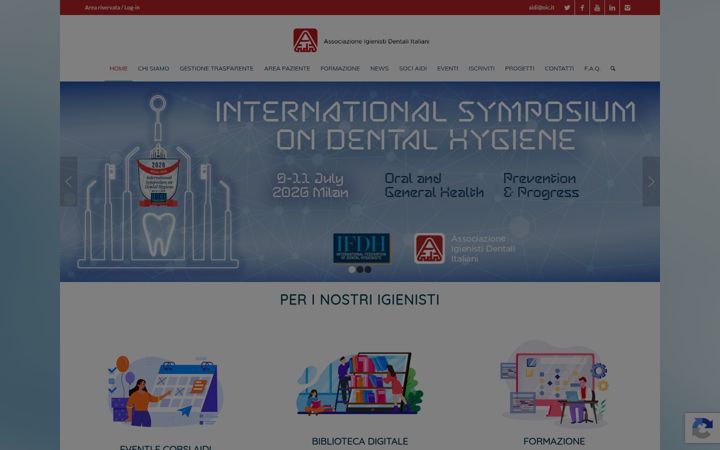This screenshot has width=720, height=450.
Task: Click the Formazione illustration
Action: pyautogui.click(x=554, y=383)
